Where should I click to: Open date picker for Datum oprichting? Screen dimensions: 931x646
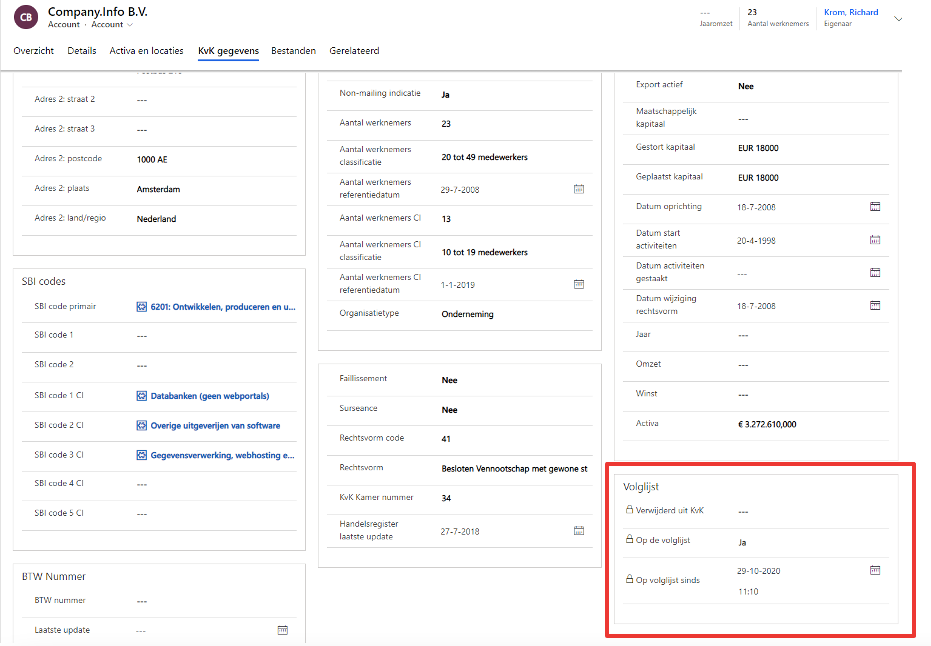(x=874, y=207)
